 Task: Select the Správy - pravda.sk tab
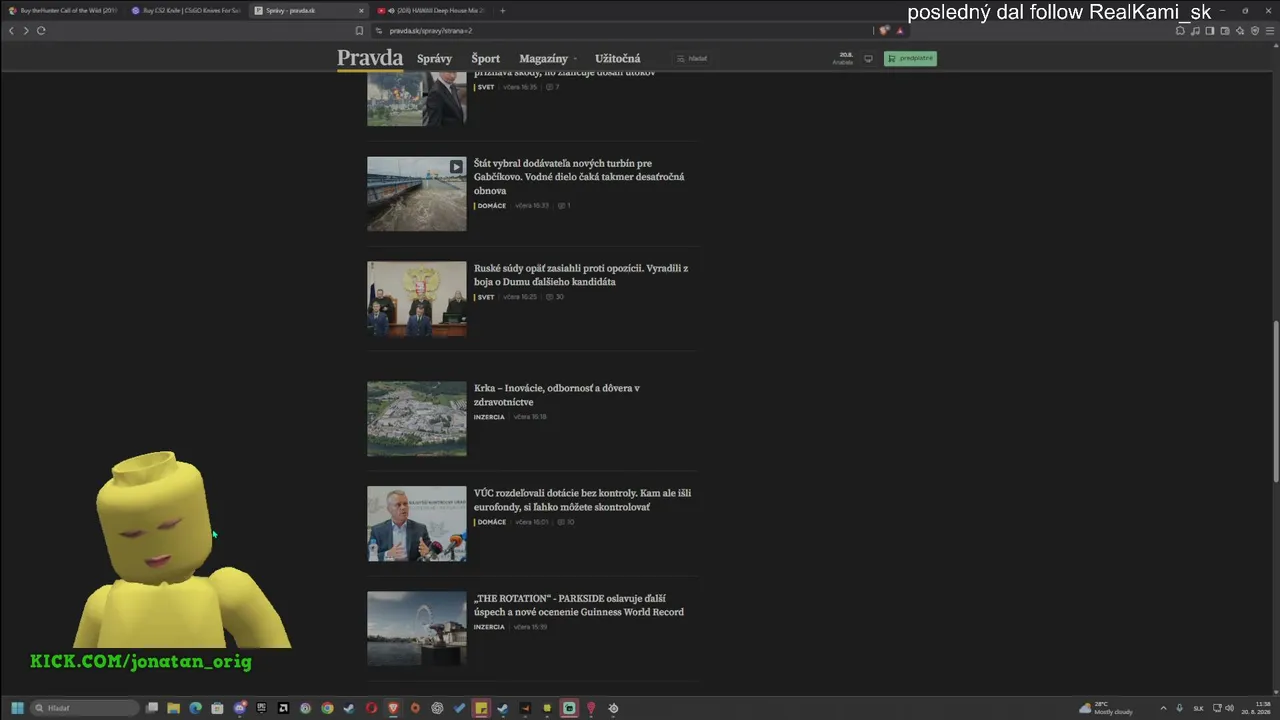tap(308, 11)
